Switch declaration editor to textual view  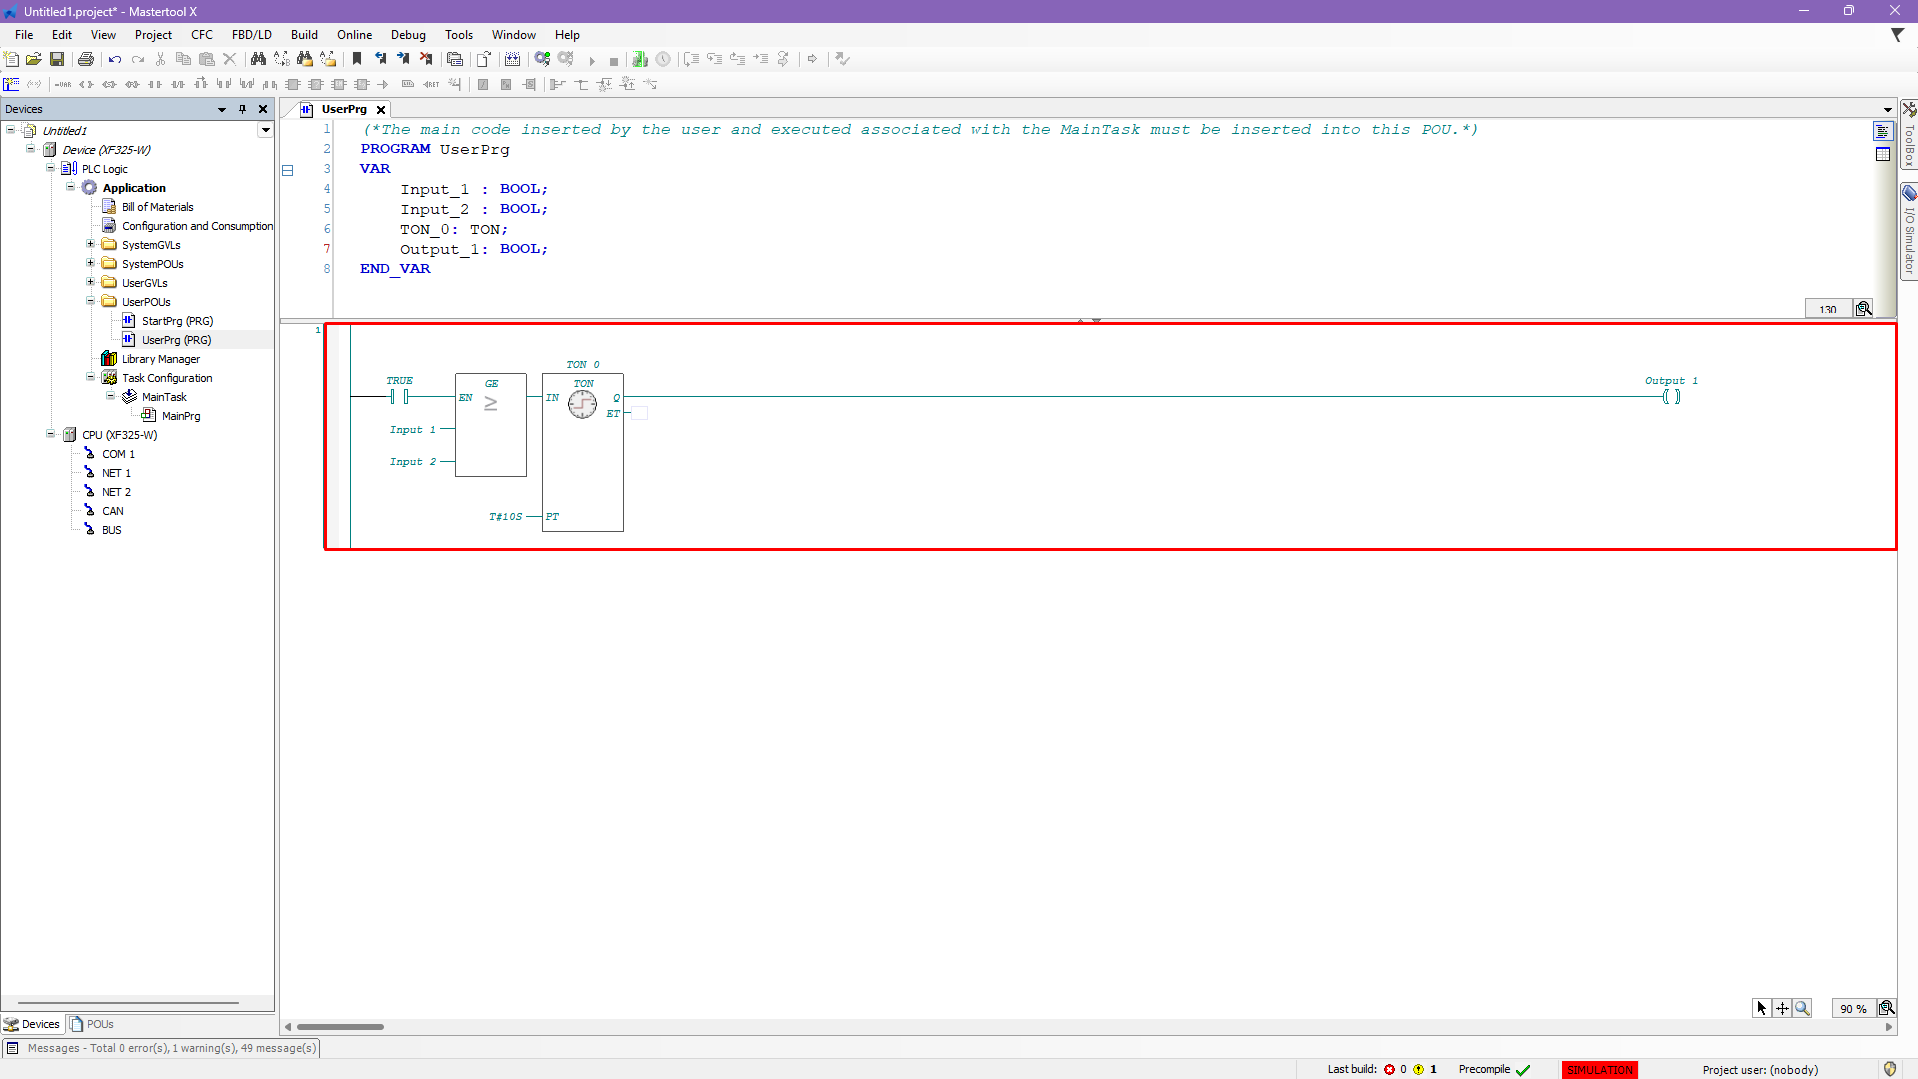(x=1883, y=132)
